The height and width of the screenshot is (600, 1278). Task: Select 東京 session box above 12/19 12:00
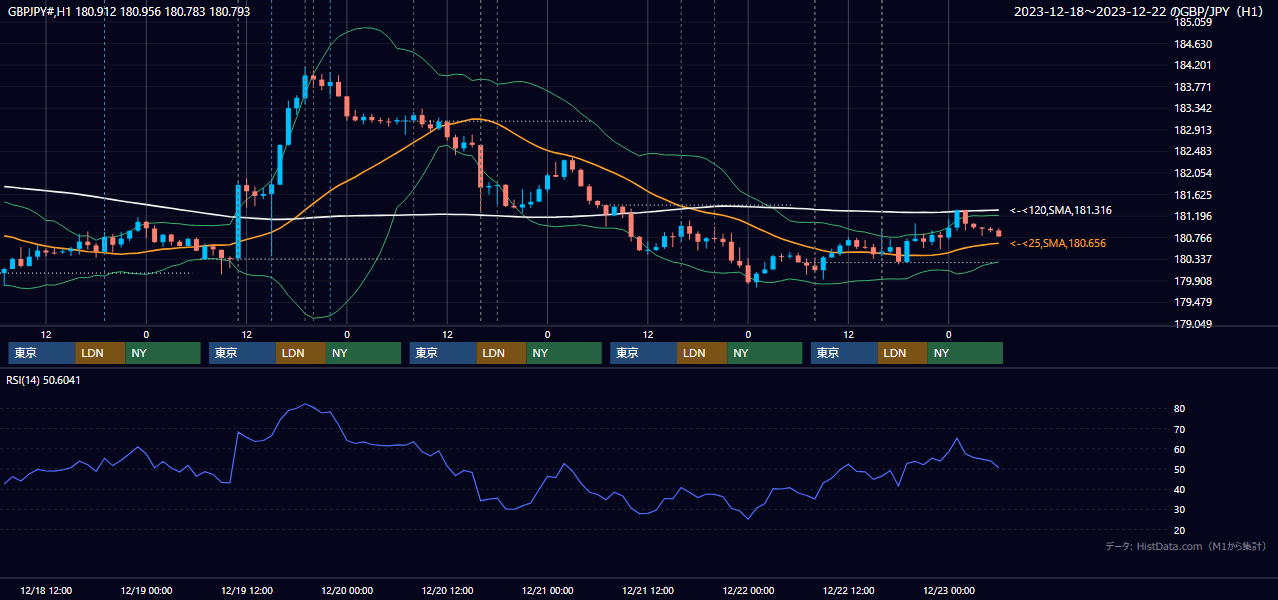pos(243,353)
